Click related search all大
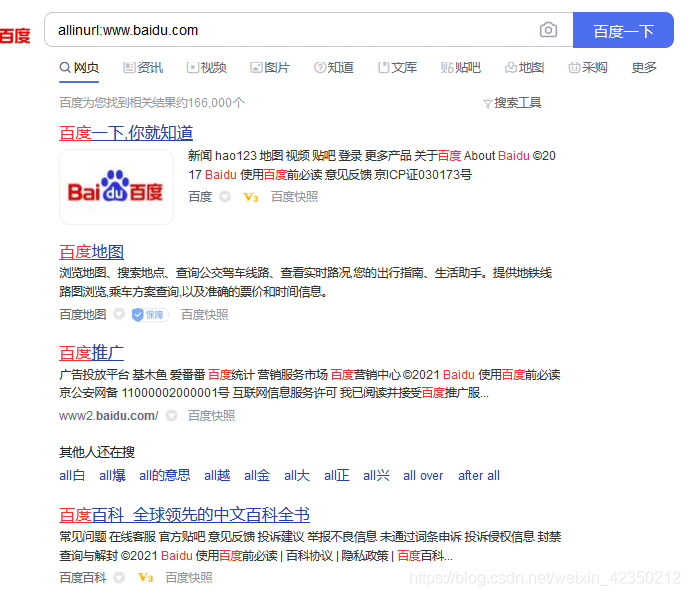 tap(297, 475)
